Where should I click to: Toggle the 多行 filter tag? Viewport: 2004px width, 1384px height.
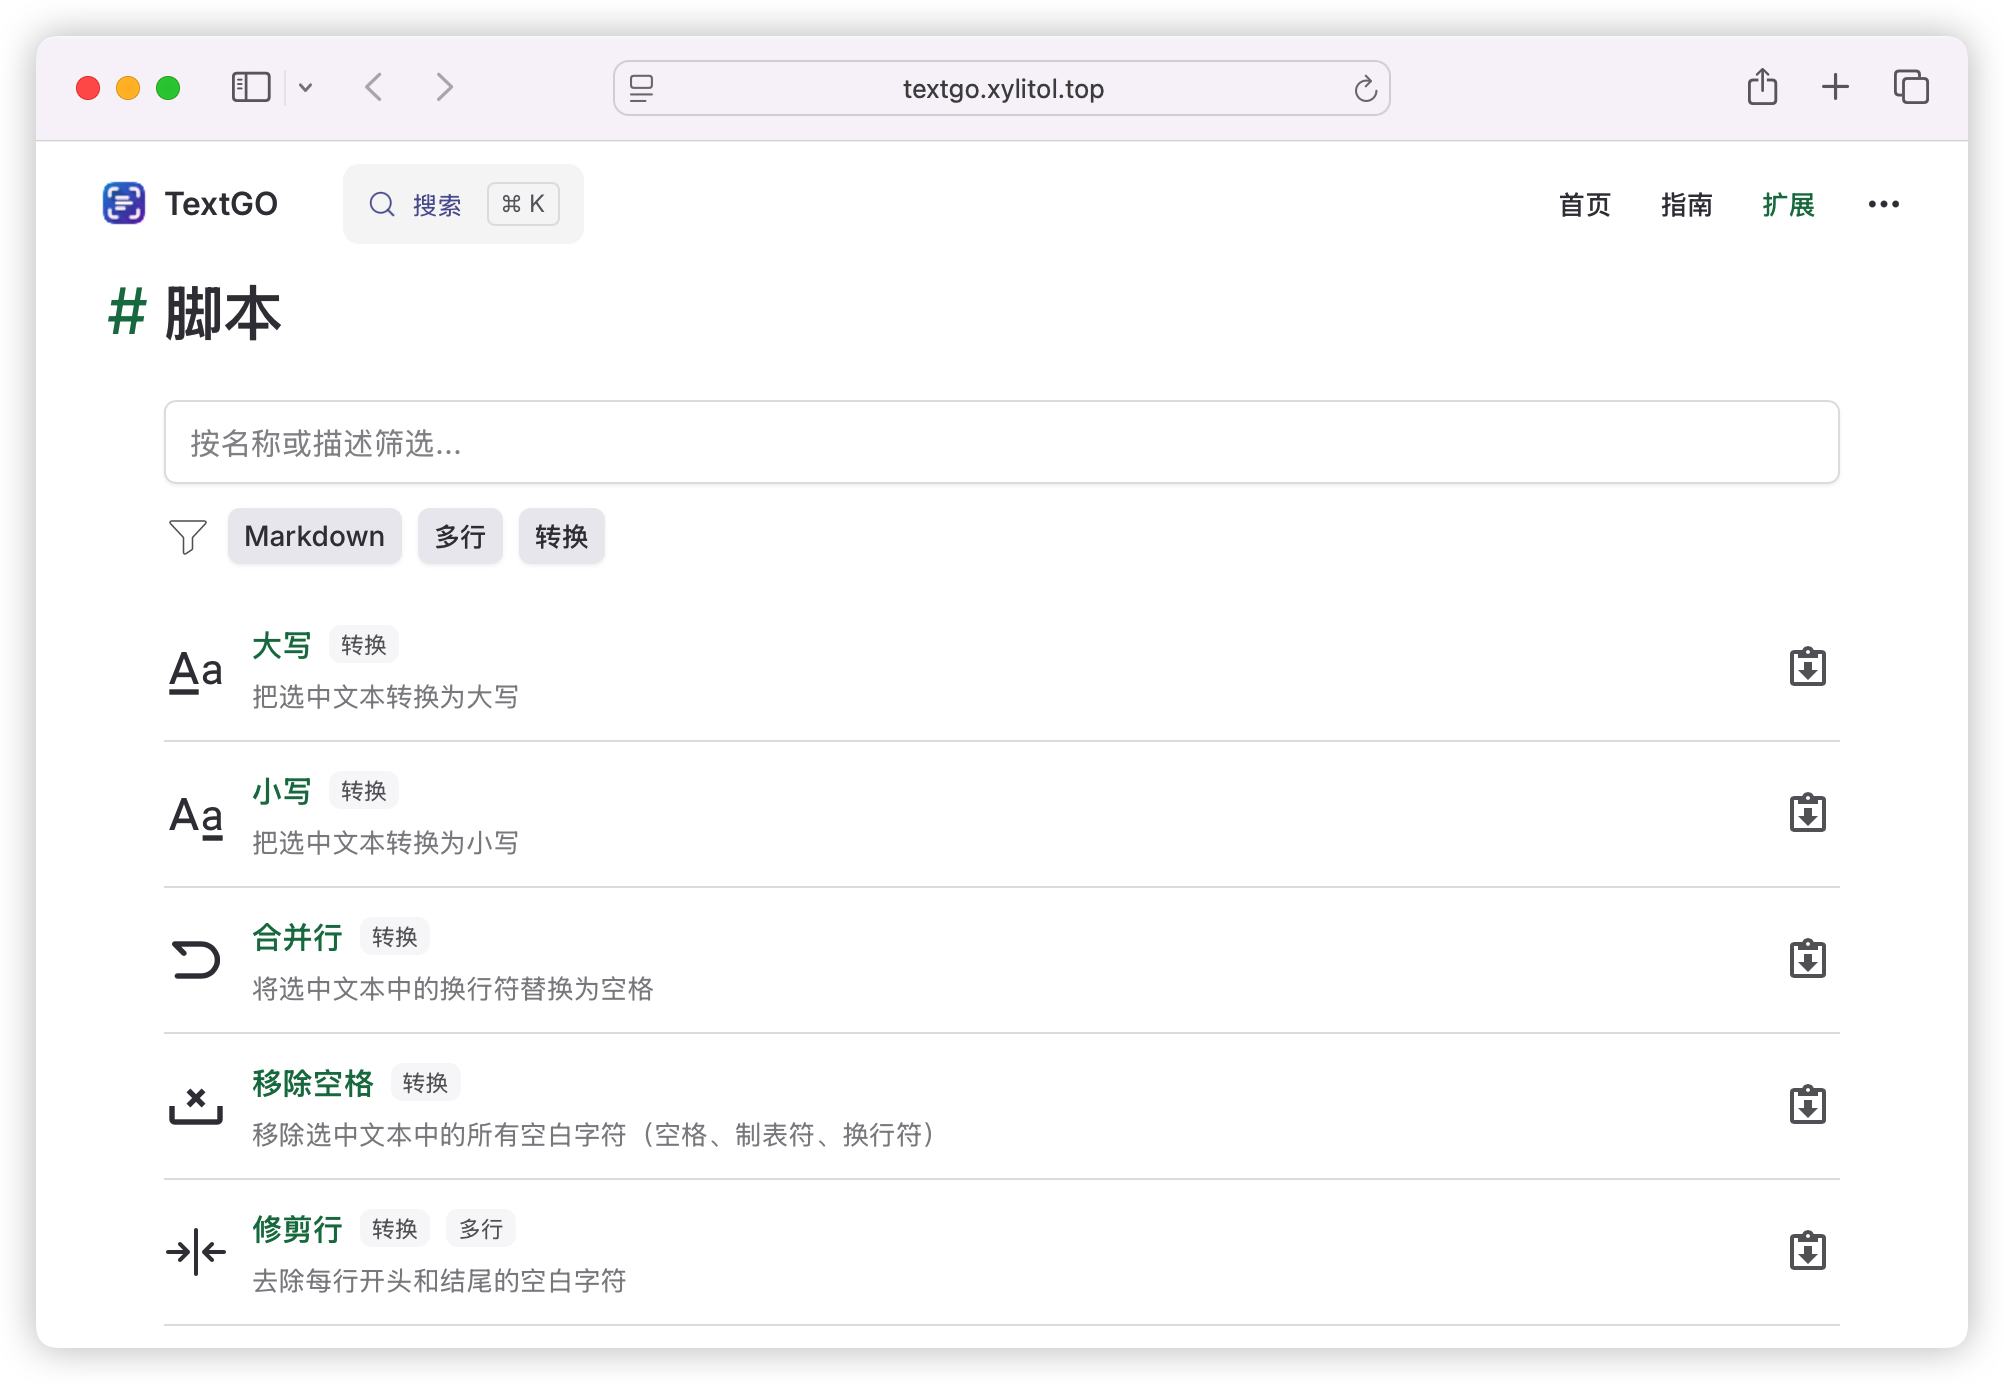click(x=460, y=537)
